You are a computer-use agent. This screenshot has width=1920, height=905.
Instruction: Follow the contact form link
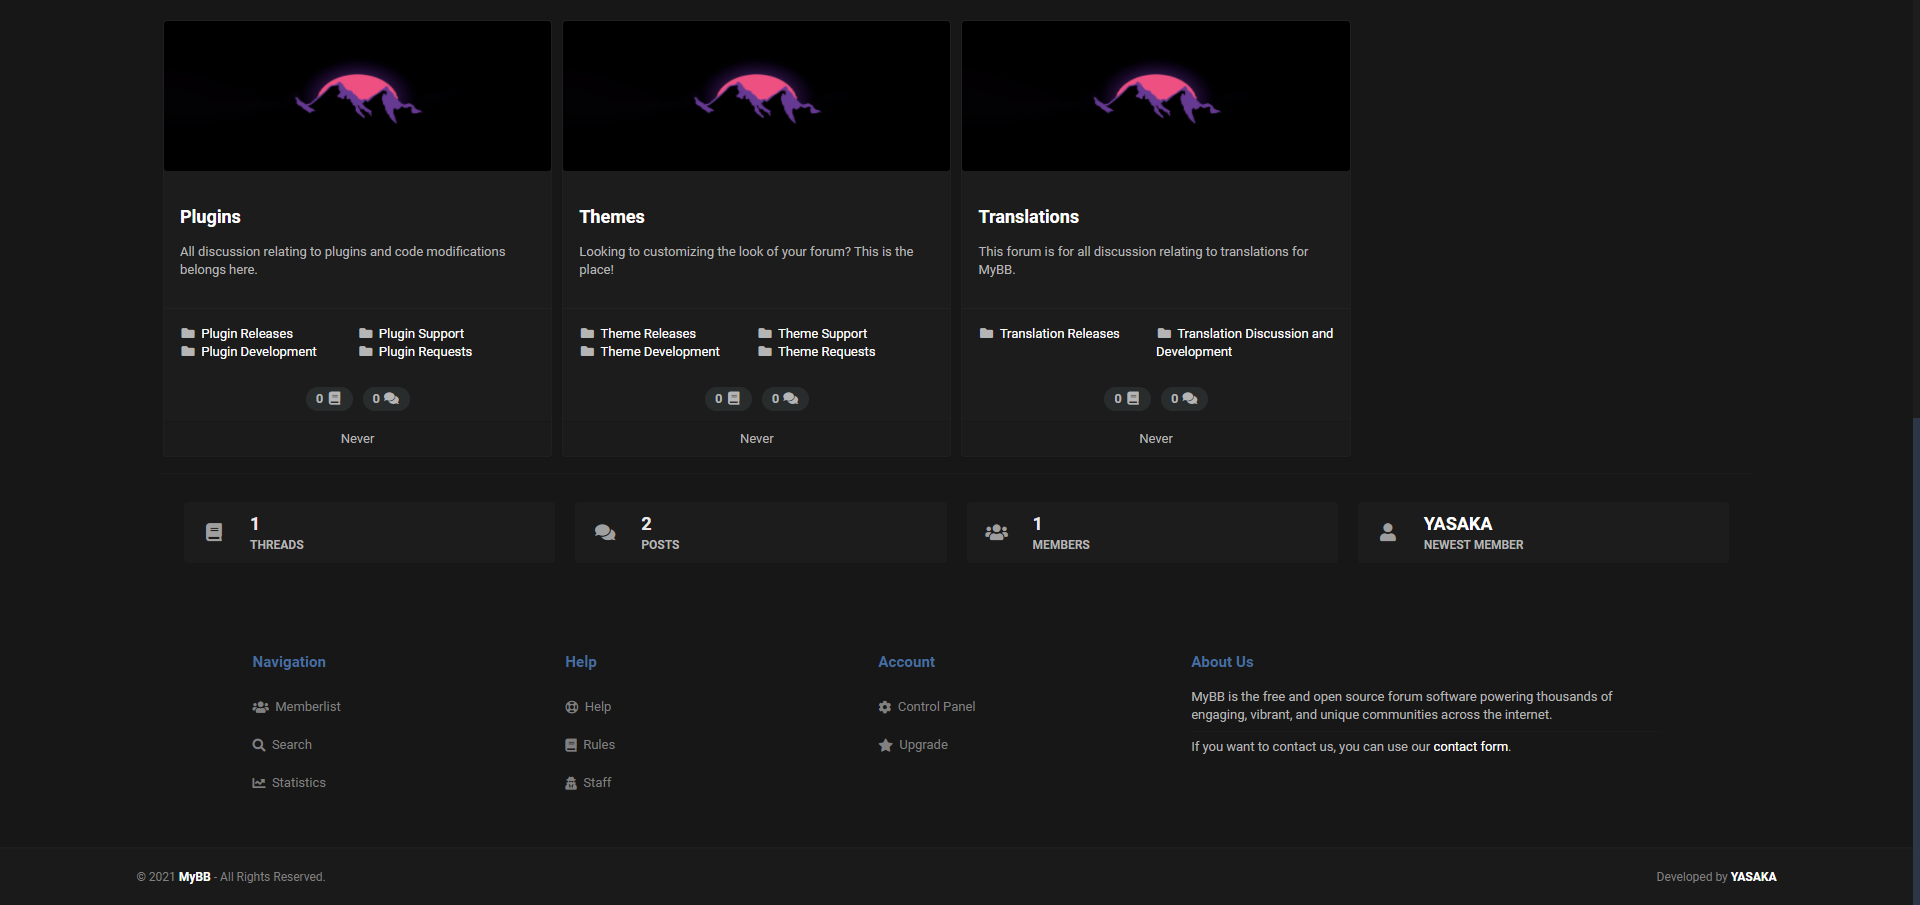(x=1470, y=747)
